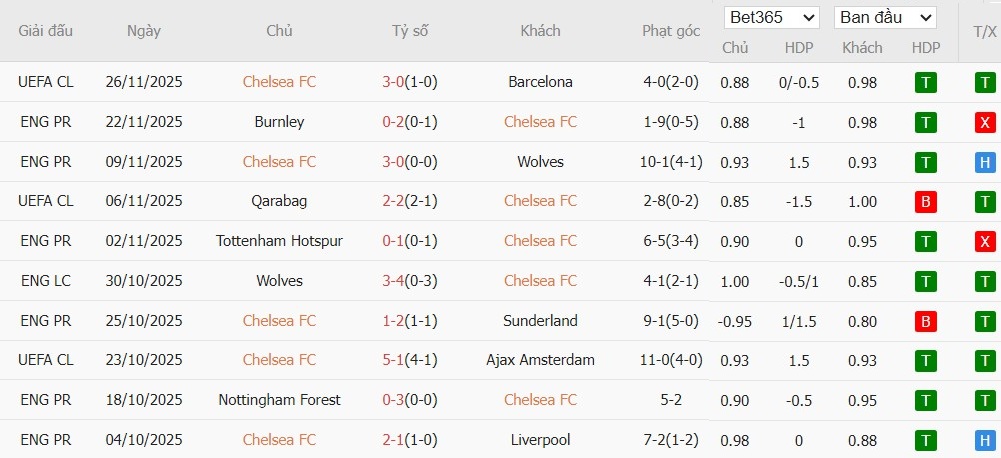This screenshot has width=1001, height=458.
Task: Click green T HDP badge in Ajax Amsterdam row
Action: 926,360
